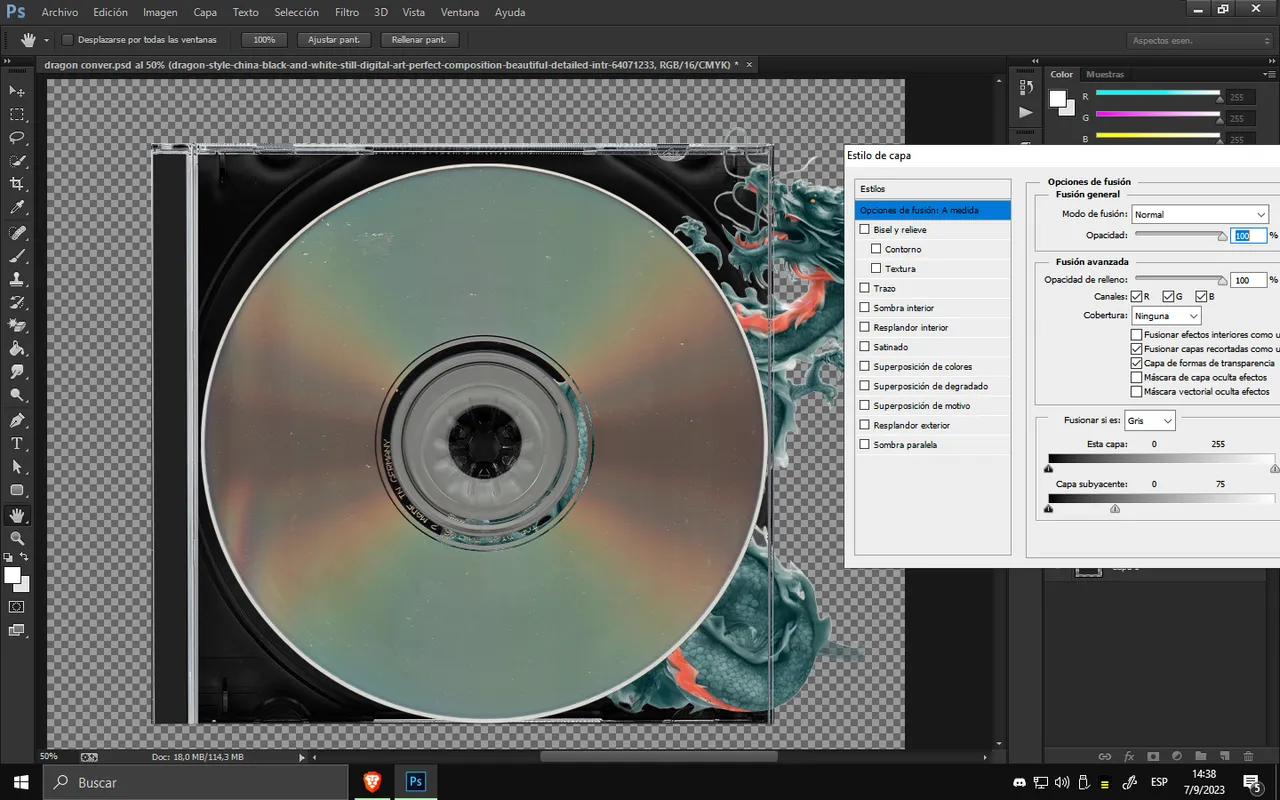This screenshot has height=800, width=1280.
Task: Open the Ventana menu
Action: [459, 12]
